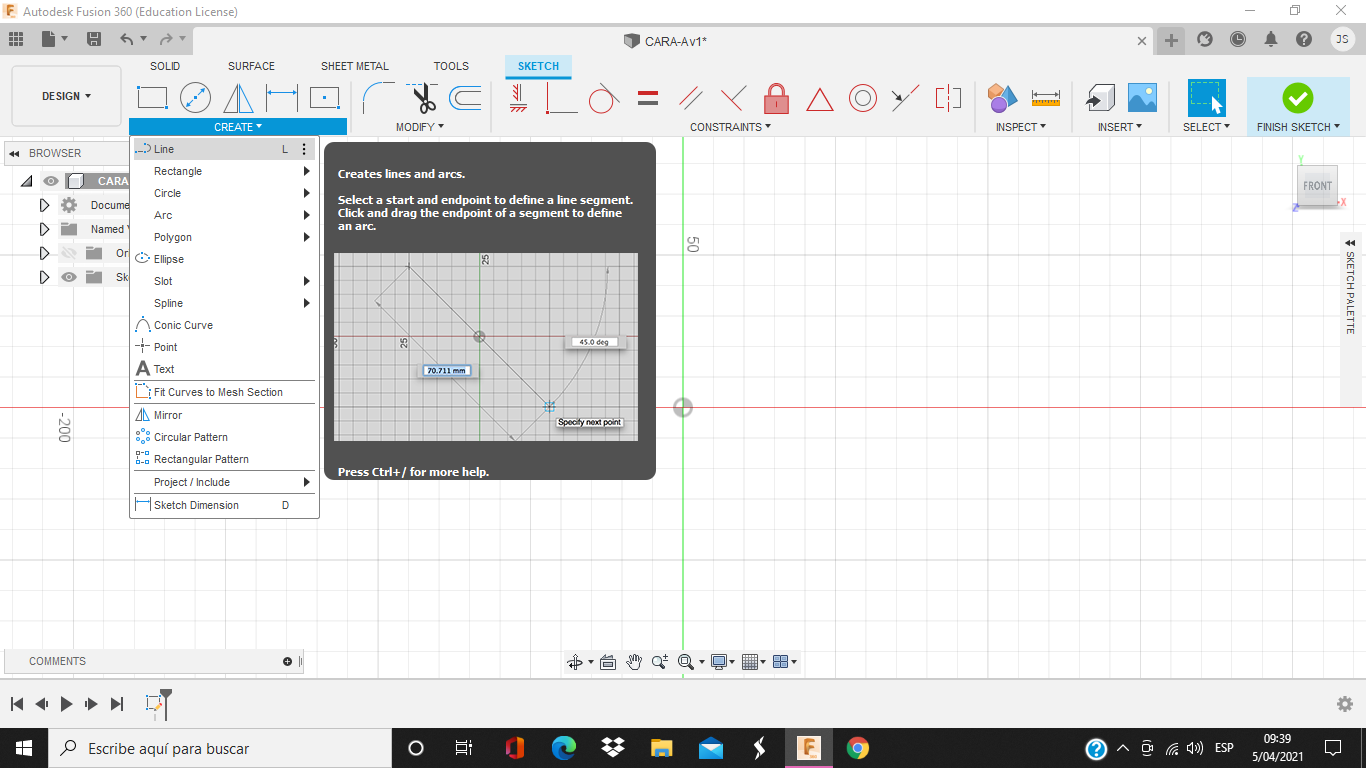Apply the Tangent constraint icon
The width and height of the screenshot is (1366, 768).
pyautogui.click(x=603, y=98)
